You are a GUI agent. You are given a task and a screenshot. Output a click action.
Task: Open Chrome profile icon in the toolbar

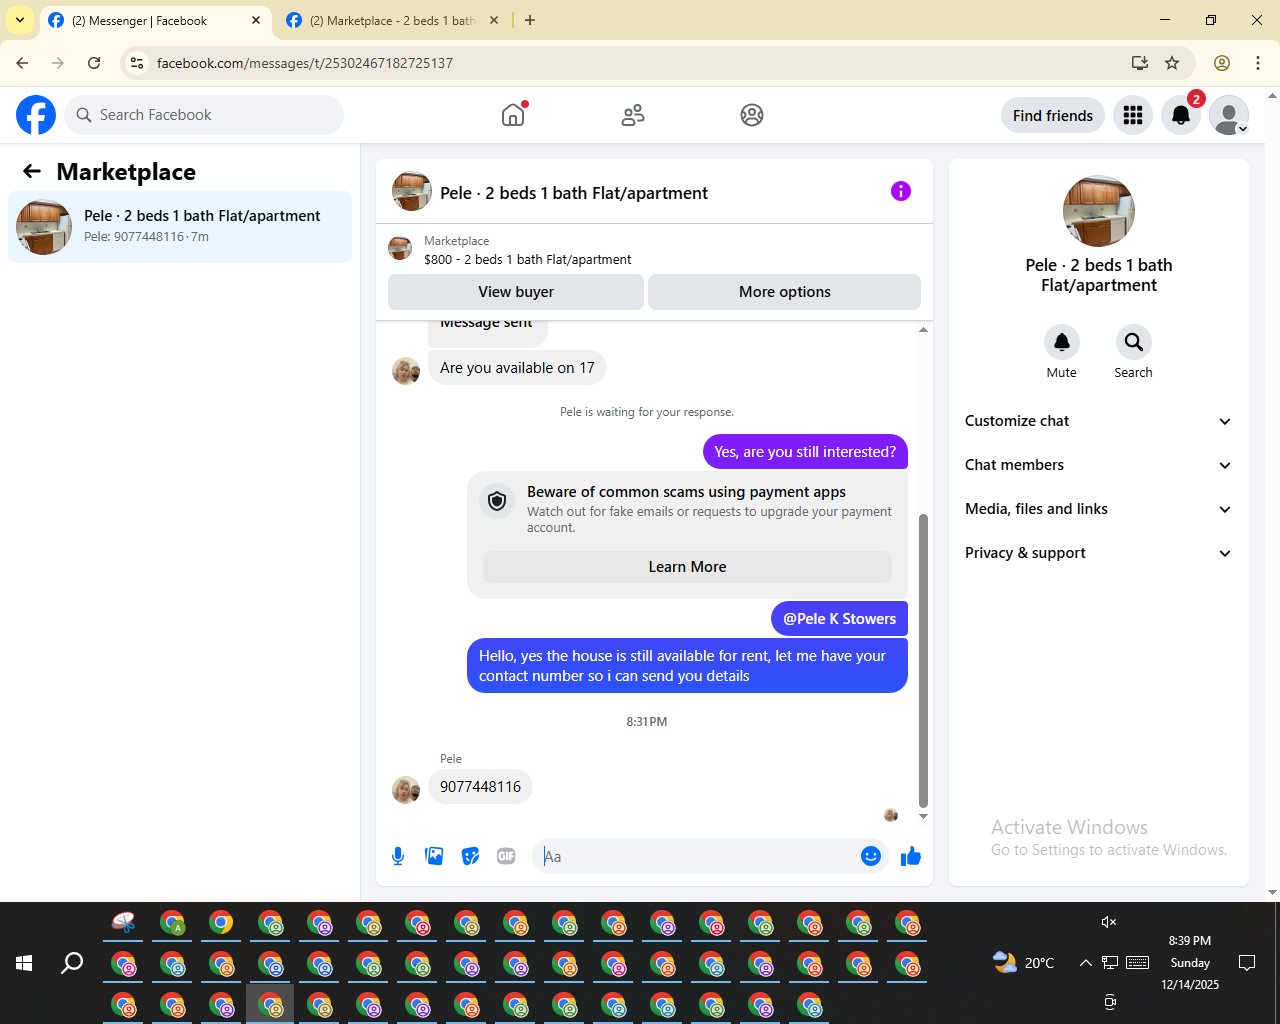(1222, 63)
